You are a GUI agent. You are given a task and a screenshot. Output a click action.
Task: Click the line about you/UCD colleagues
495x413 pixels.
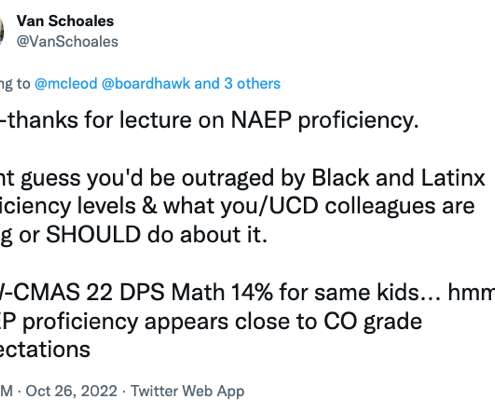pyautogui.click(x=237, y=206)
